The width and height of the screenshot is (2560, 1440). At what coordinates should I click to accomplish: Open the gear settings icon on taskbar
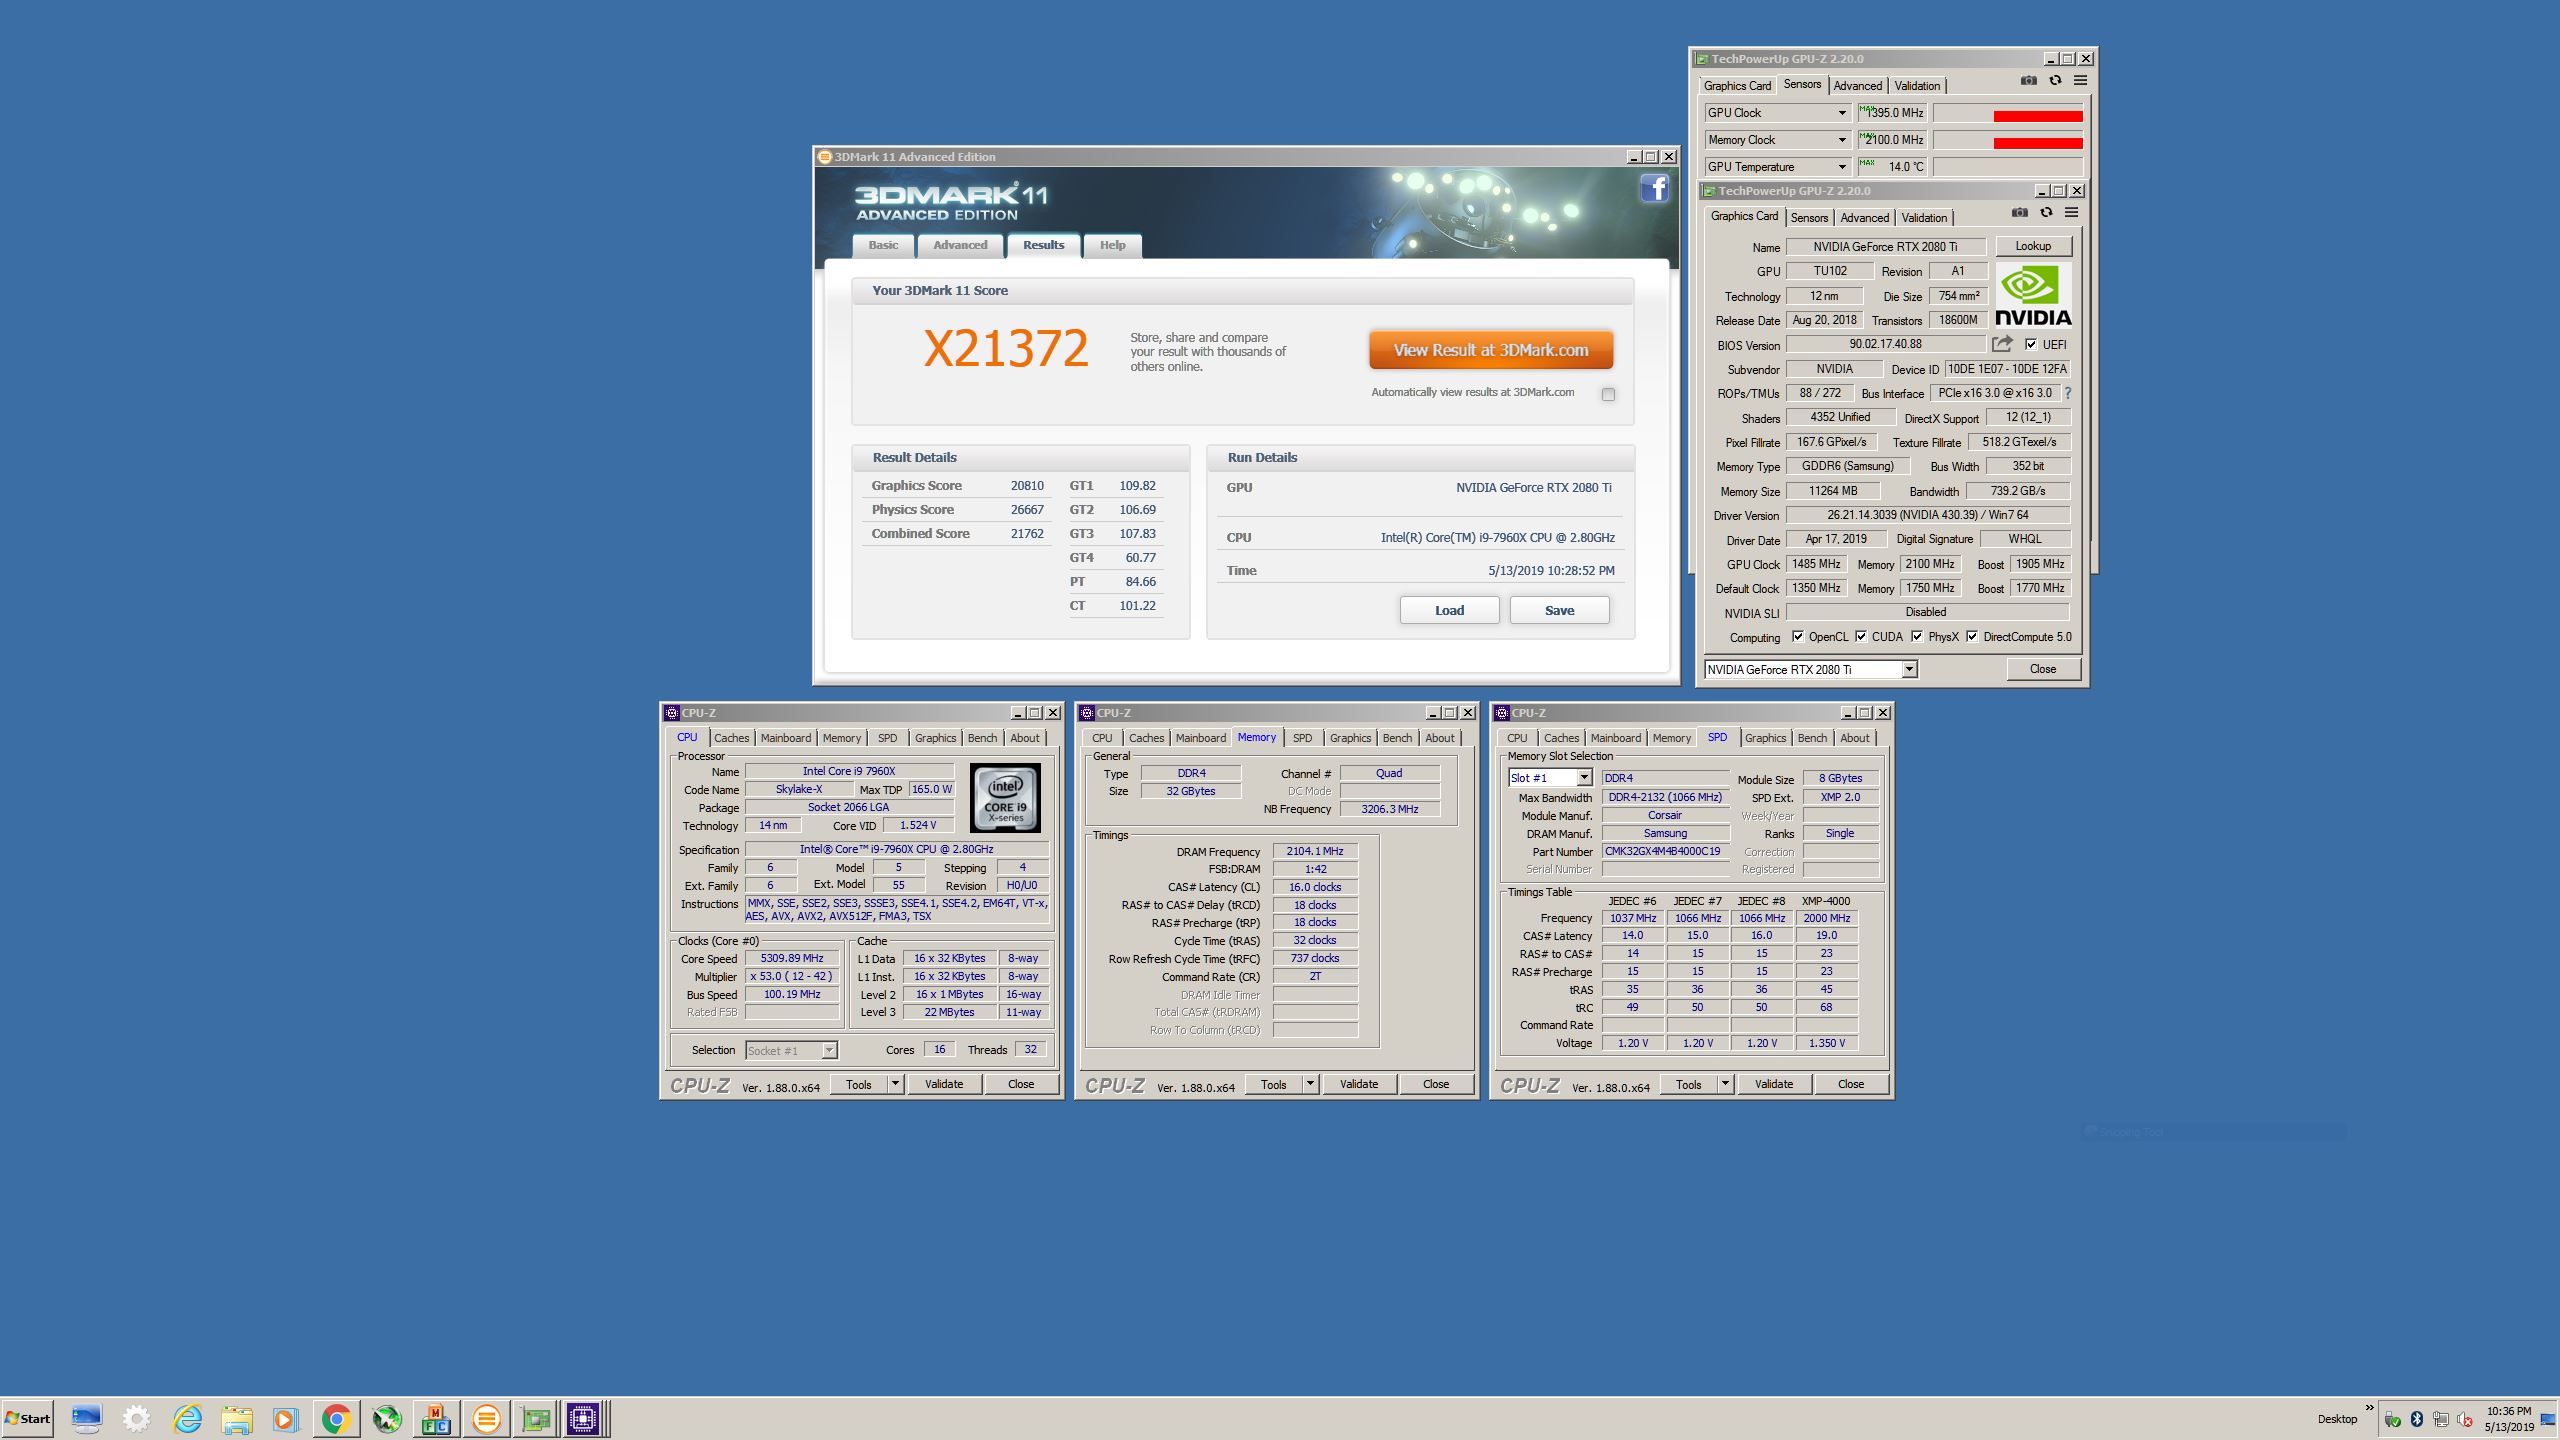[136, 1418]
